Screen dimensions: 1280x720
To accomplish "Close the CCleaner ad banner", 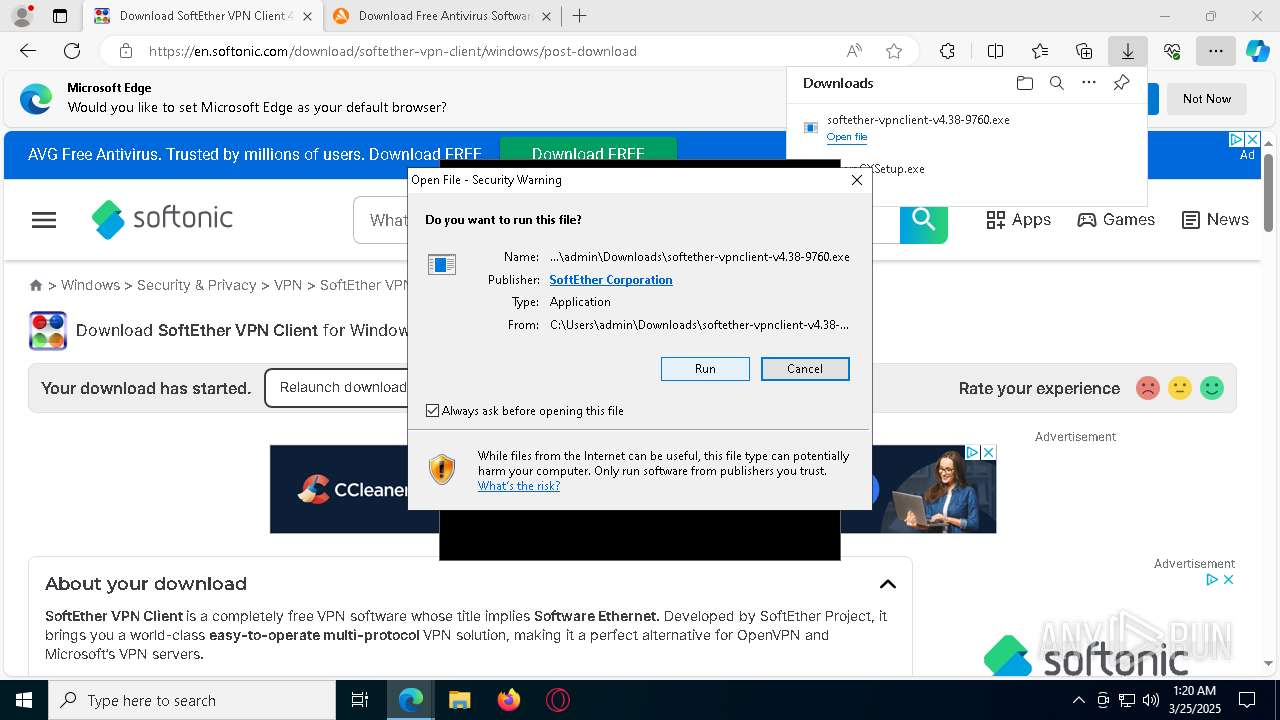I will (x=988, y=453).
